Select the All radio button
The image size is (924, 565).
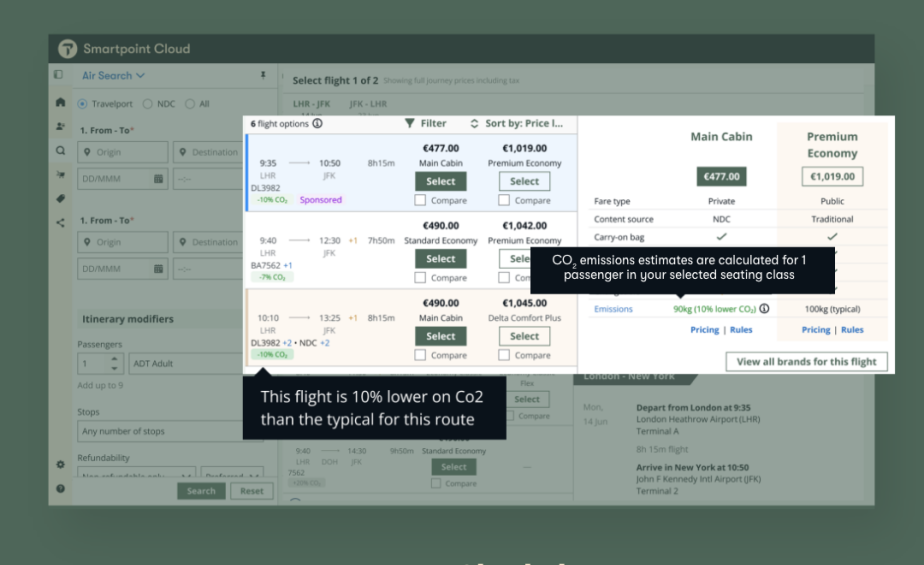(x=190, y=104)
